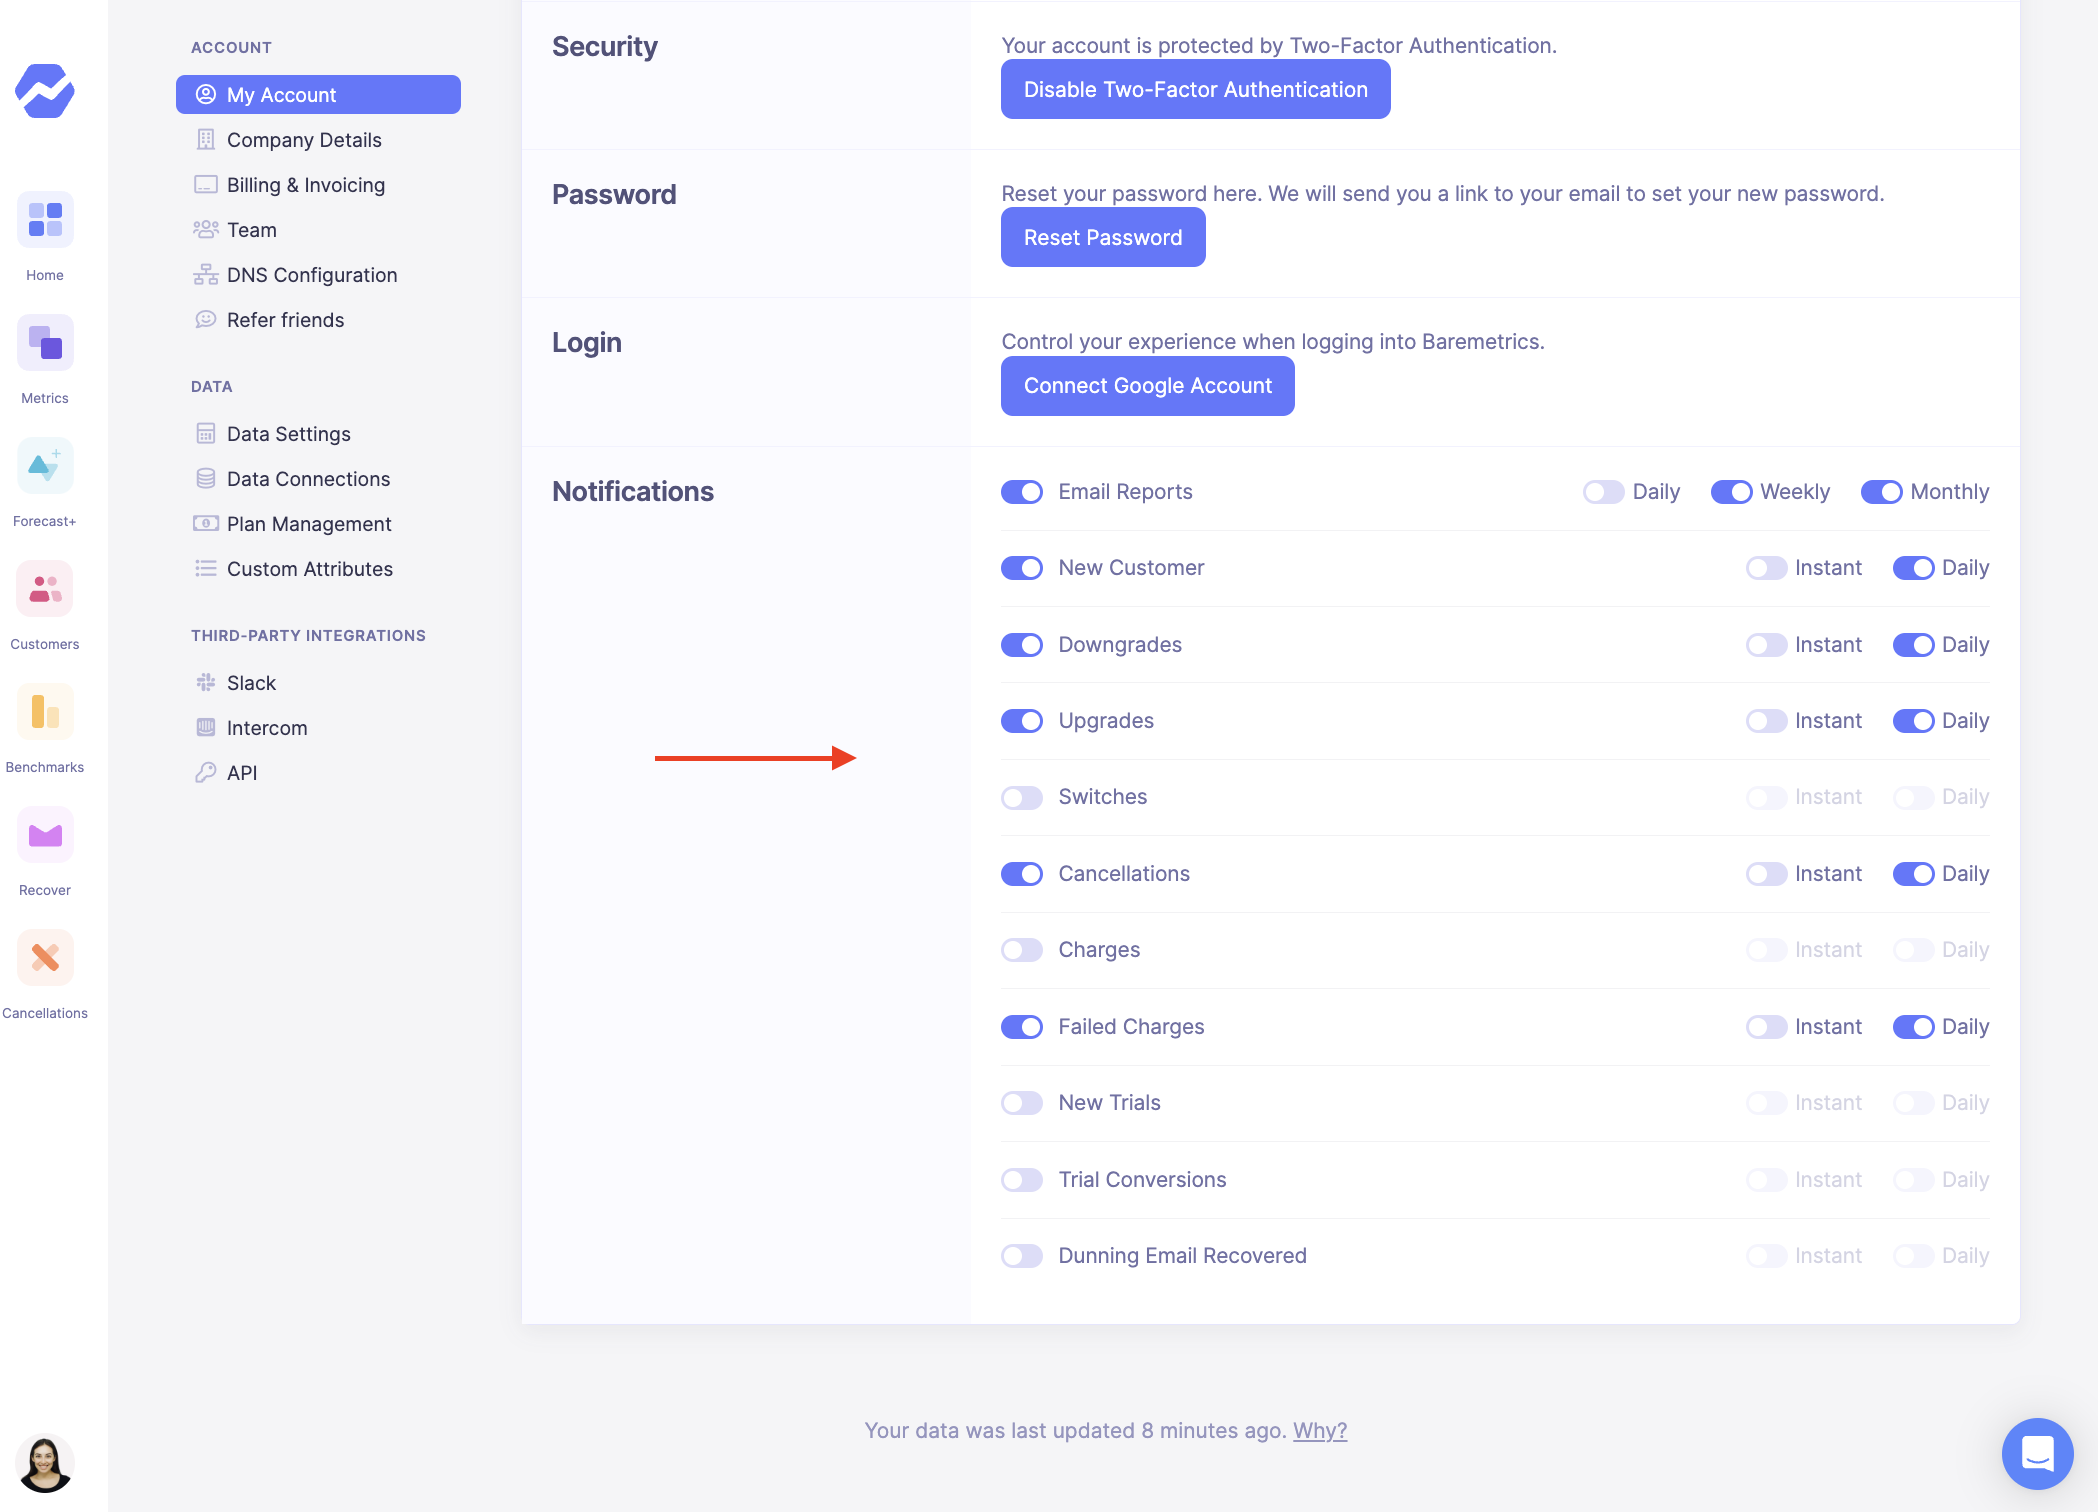Open the Slack integration page

[x=251, y=683]
